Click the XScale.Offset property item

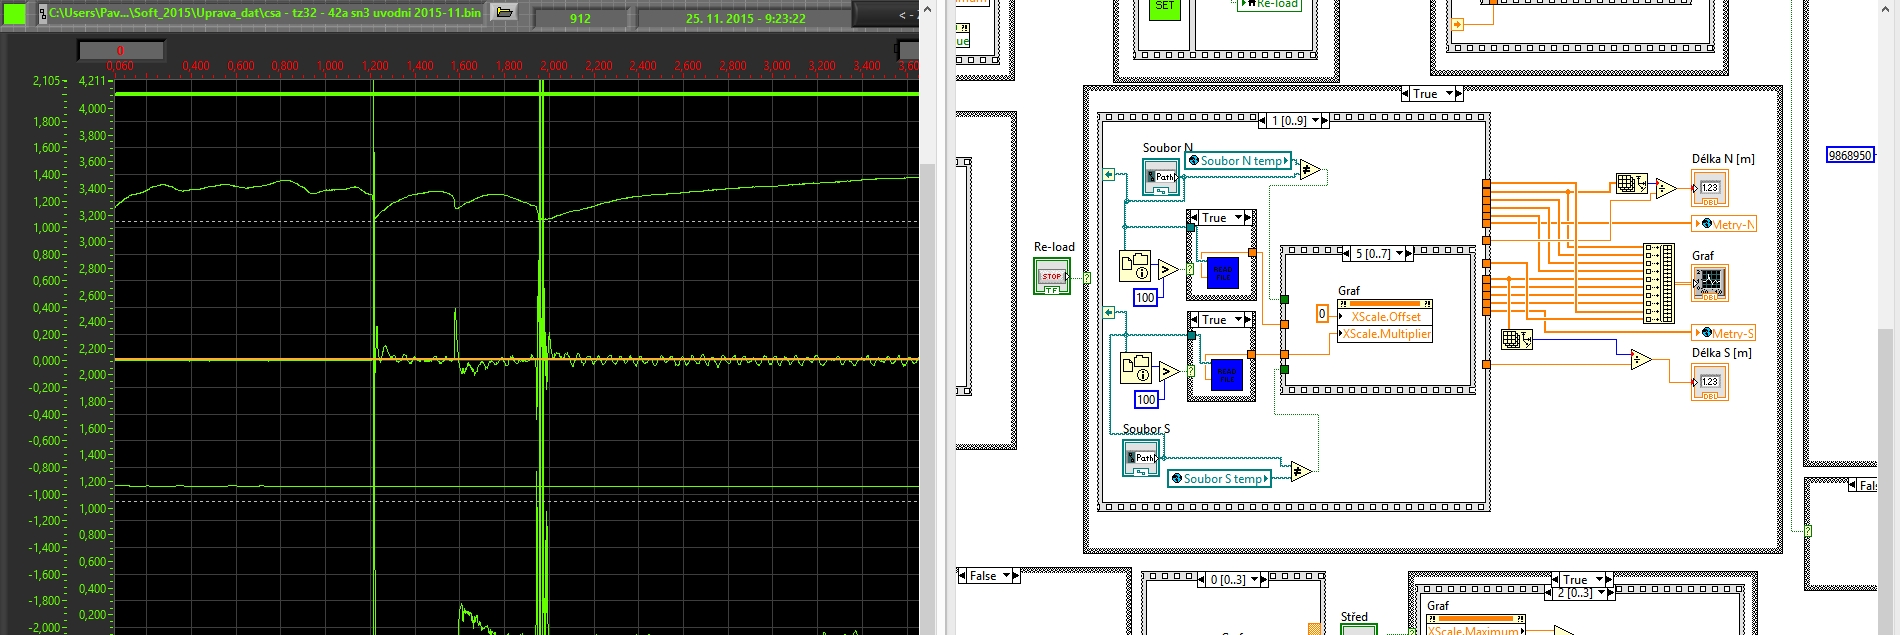pos(1385,317)
